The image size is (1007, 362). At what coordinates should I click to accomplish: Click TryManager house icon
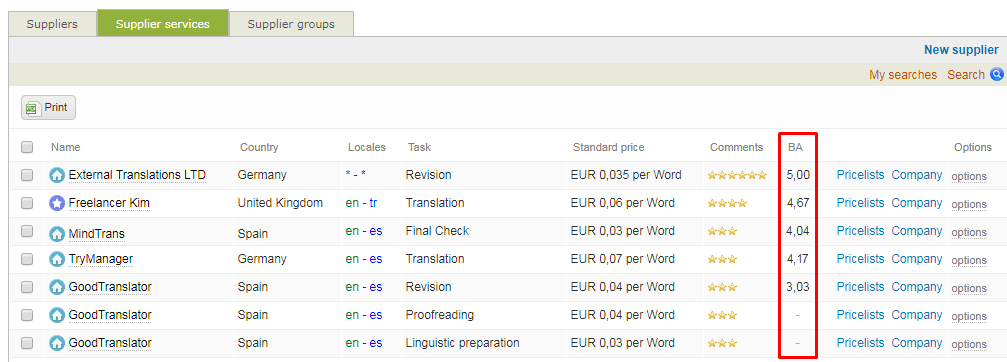[x=57, y=259]
